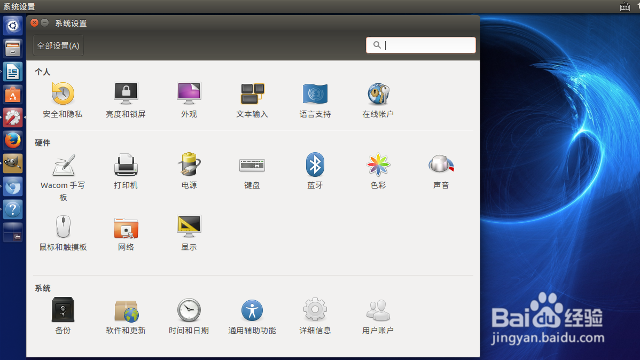Open the 显示 display settings
This screenshot has height=360, width=640.
pos(189,233)
